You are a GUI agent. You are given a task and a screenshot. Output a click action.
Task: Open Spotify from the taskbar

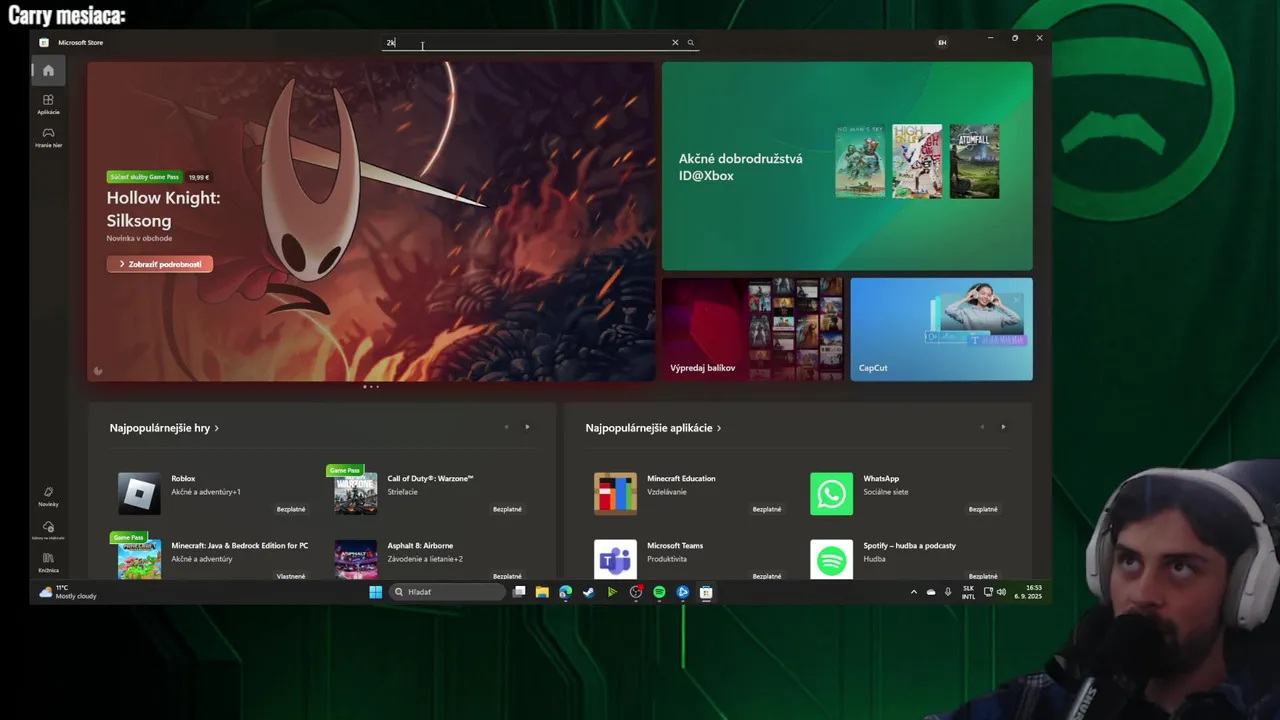[659, 592]
